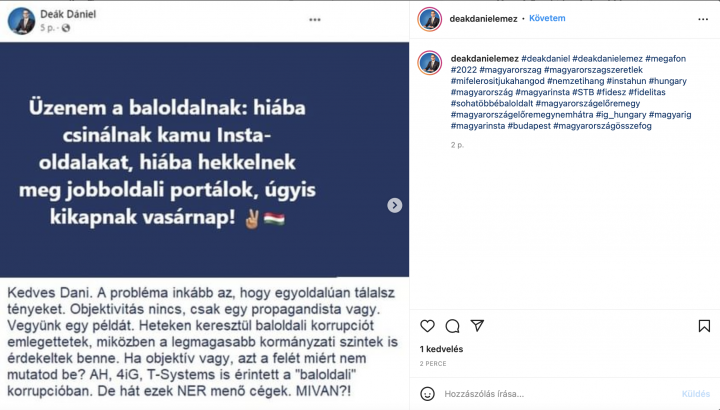This screenshot has height=410, width=720.
Task: Open deakdanielemez header profile avatar
Action: coord(429,19)
